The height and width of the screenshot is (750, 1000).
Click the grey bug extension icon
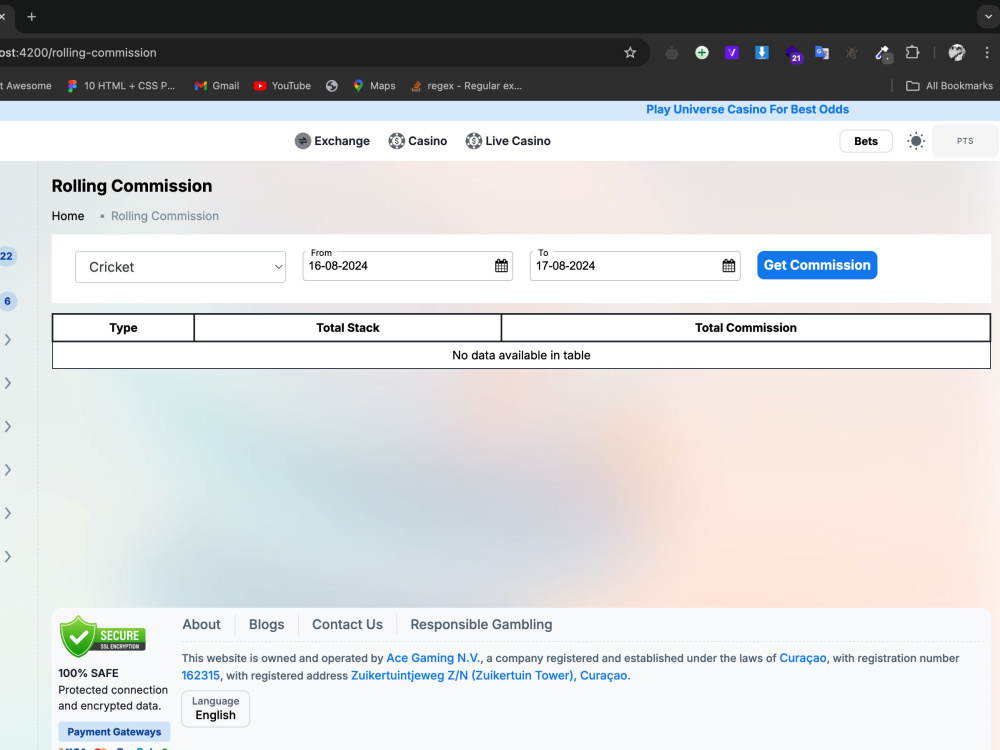[x=851, y=53]
